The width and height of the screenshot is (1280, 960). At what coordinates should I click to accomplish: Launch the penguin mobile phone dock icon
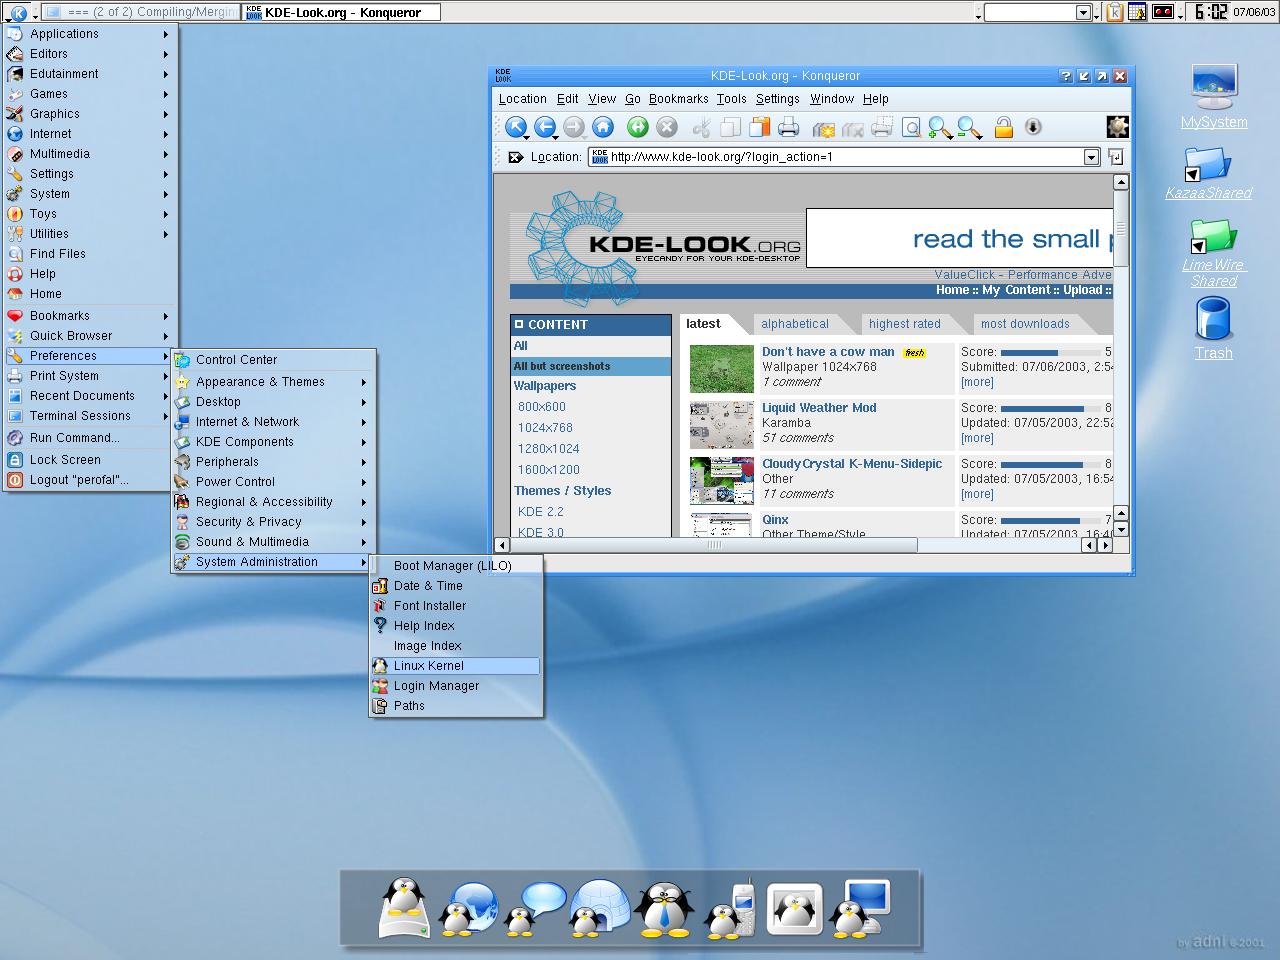[x=729, y=907]
